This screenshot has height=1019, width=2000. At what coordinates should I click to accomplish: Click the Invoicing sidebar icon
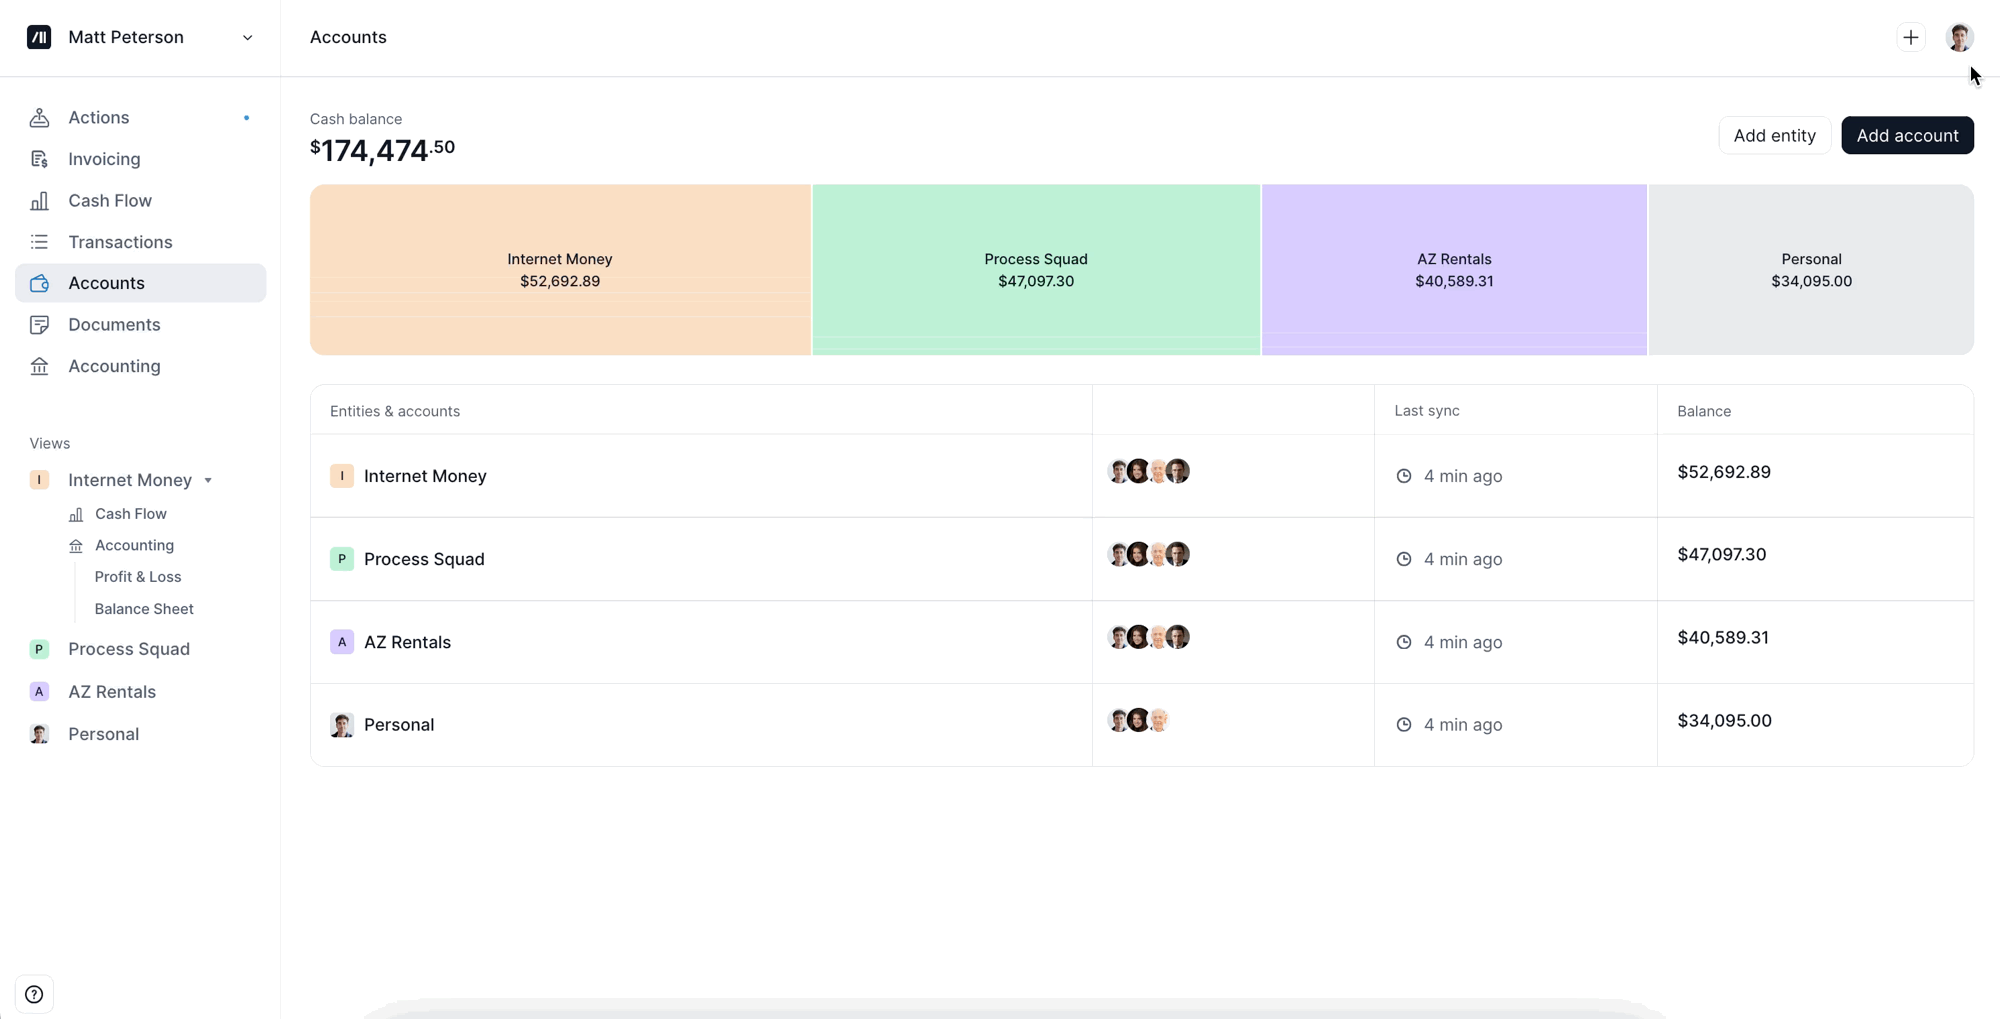click(x=40, y=159)
